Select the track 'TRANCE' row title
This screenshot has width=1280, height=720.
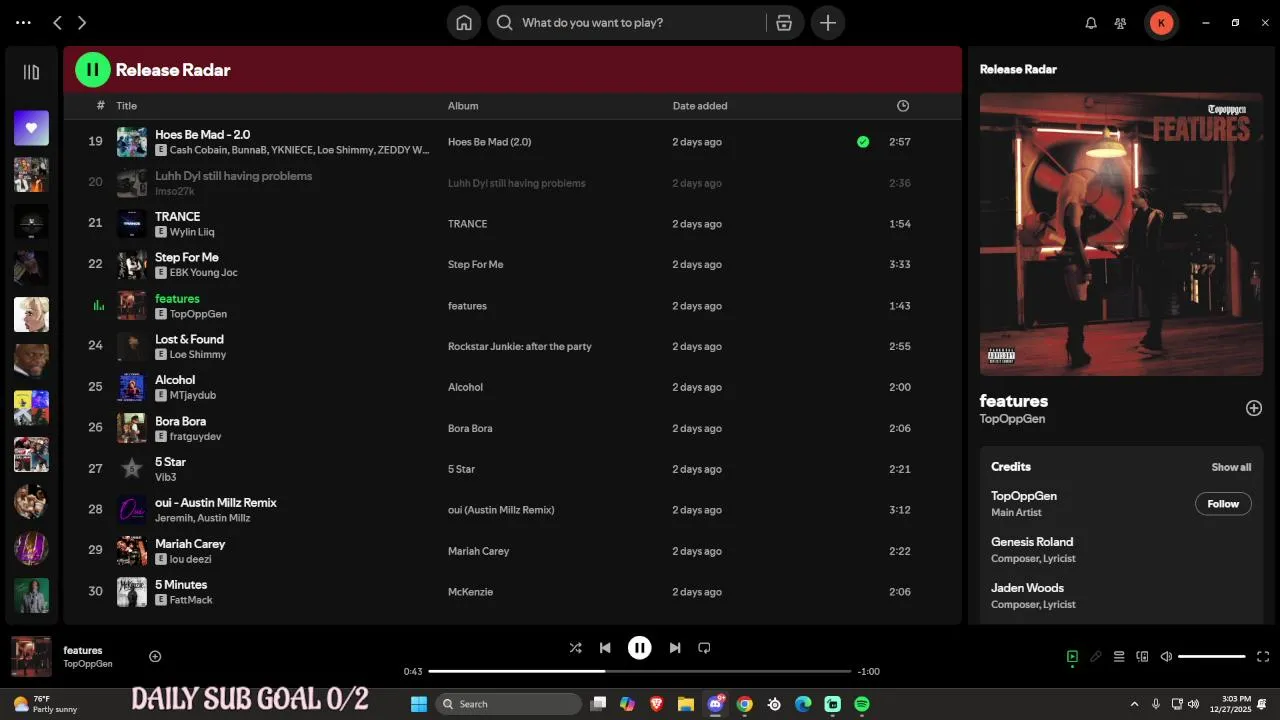[x=177, y=216]
